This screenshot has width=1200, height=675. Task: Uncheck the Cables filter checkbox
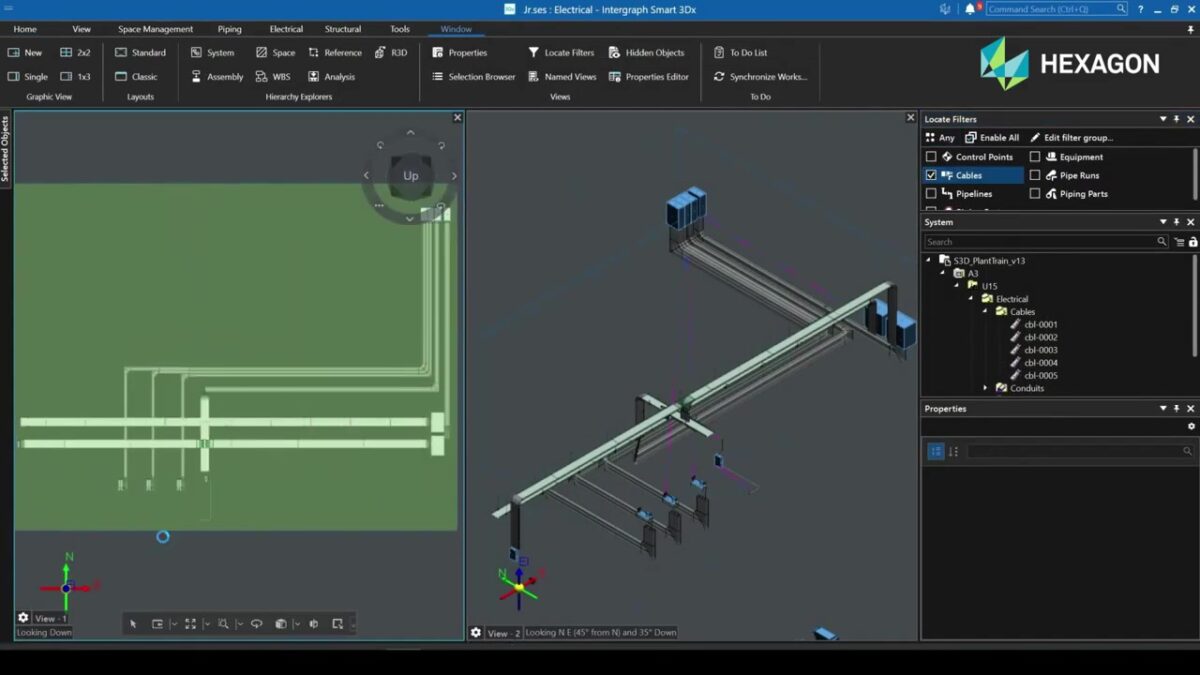[x=931, y=175]
